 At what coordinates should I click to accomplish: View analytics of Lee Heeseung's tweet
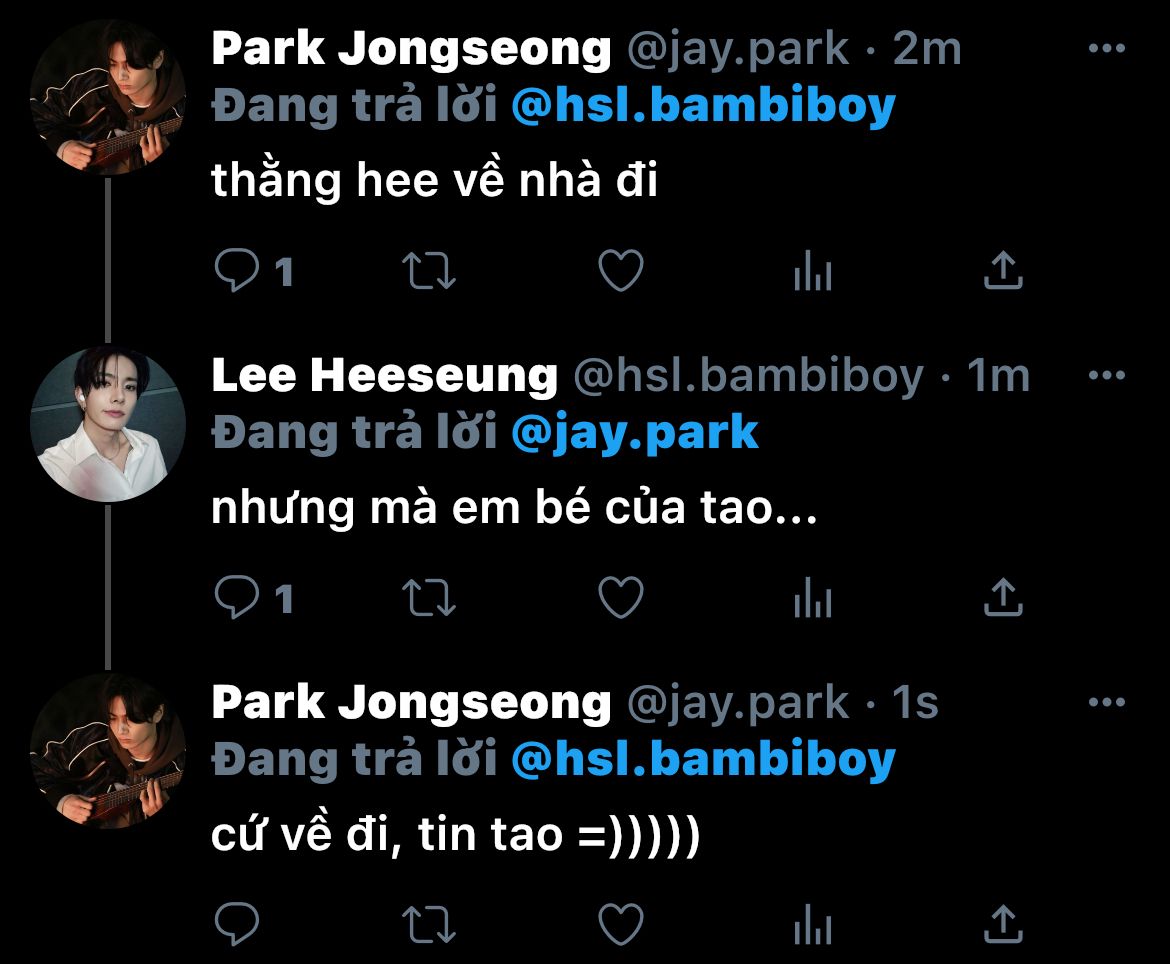[x=813, y=598]
